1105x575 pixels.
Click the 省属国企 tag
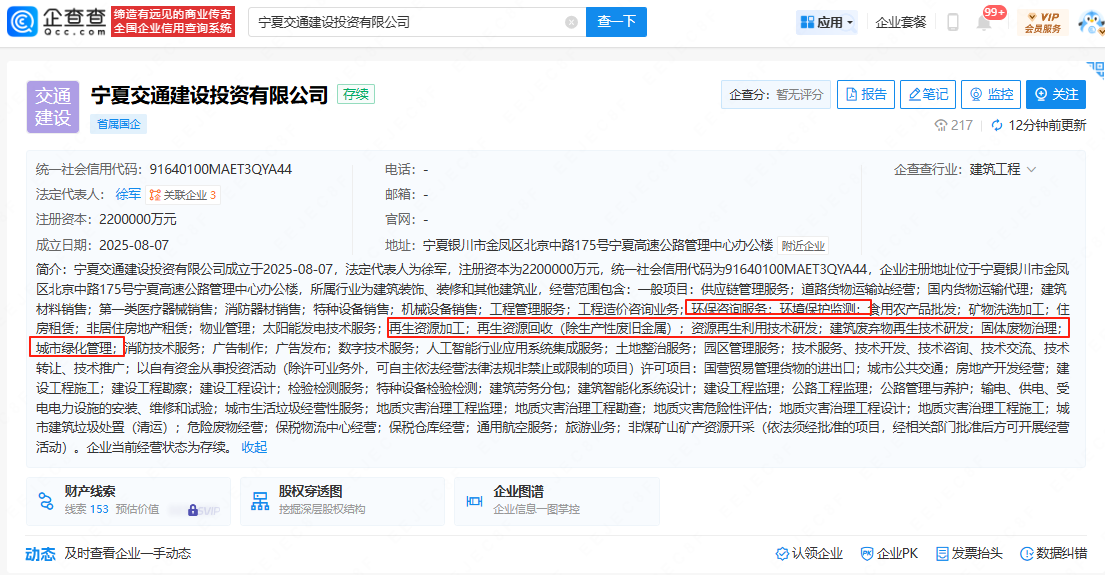tap(118, 124)
